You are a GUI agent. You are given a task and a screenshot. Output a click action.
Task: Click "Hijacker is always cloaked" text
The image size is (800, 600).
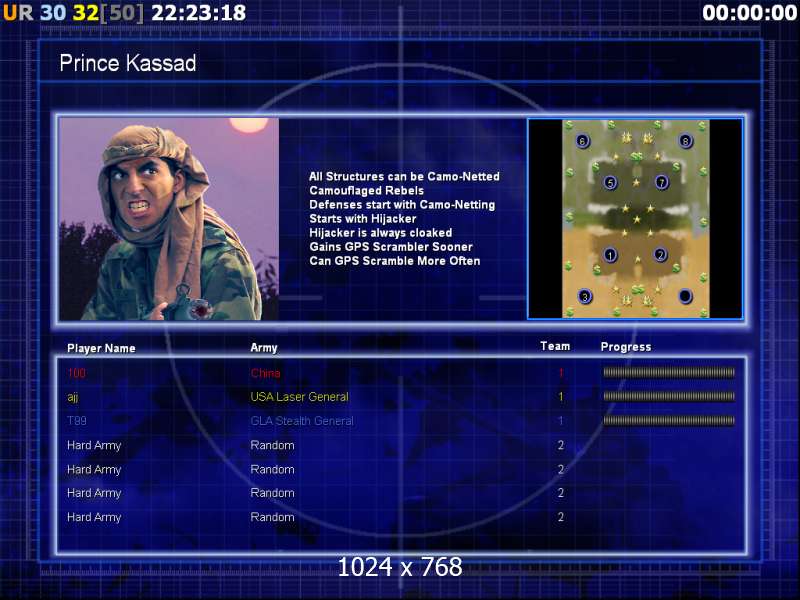pos(381,233)
